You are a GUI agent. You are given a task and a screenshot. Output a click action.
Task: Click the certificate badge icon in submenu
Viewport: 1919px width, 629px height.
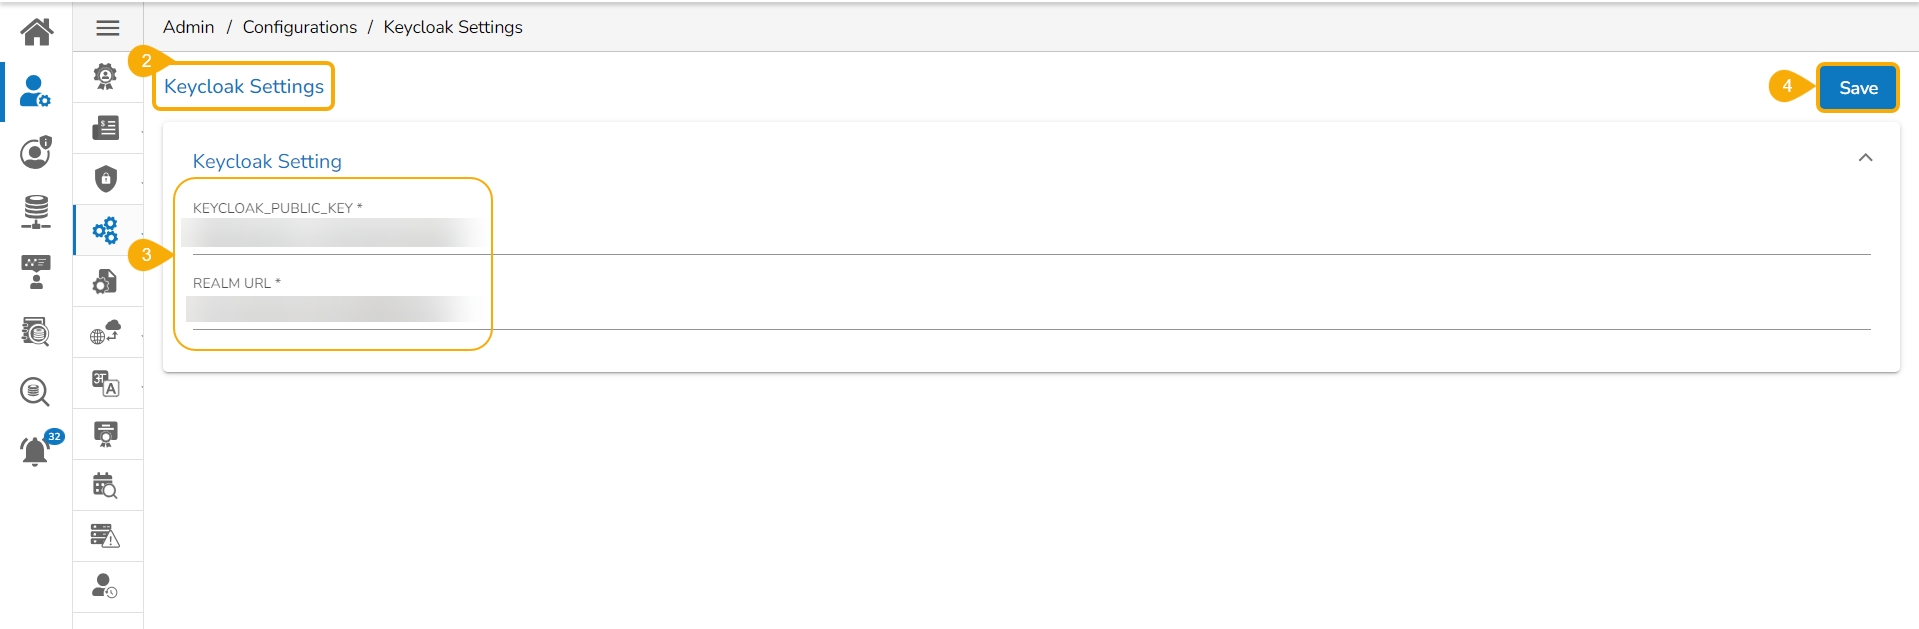106,77
